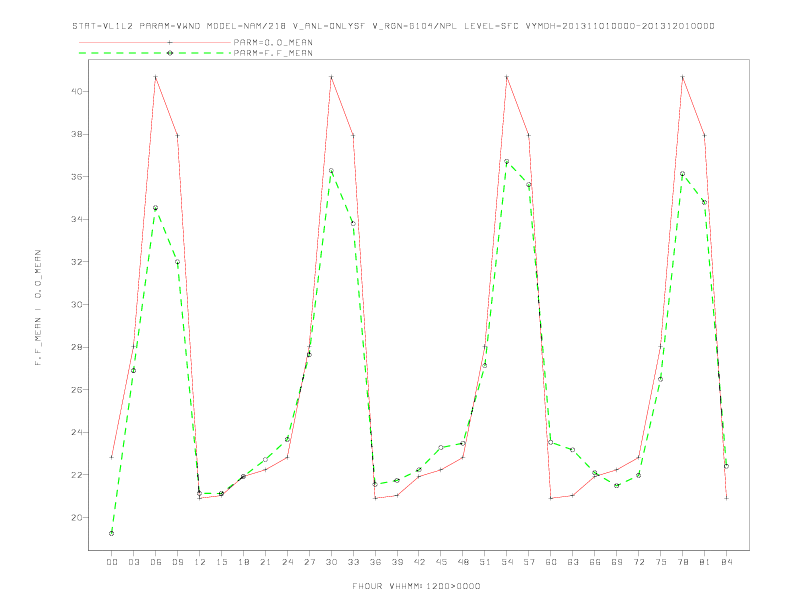Click x-axis forecast hour label 66

click(595, 562)
